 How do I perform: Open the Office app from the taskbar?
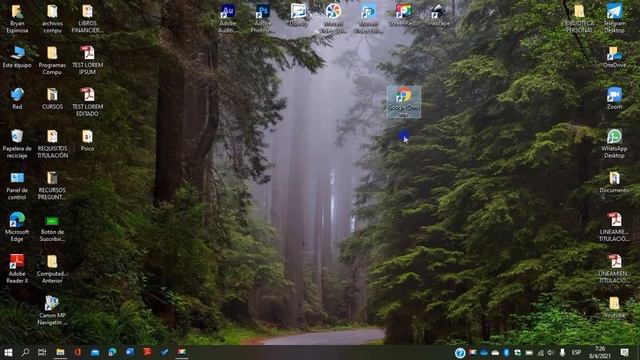tap(78, 352)
